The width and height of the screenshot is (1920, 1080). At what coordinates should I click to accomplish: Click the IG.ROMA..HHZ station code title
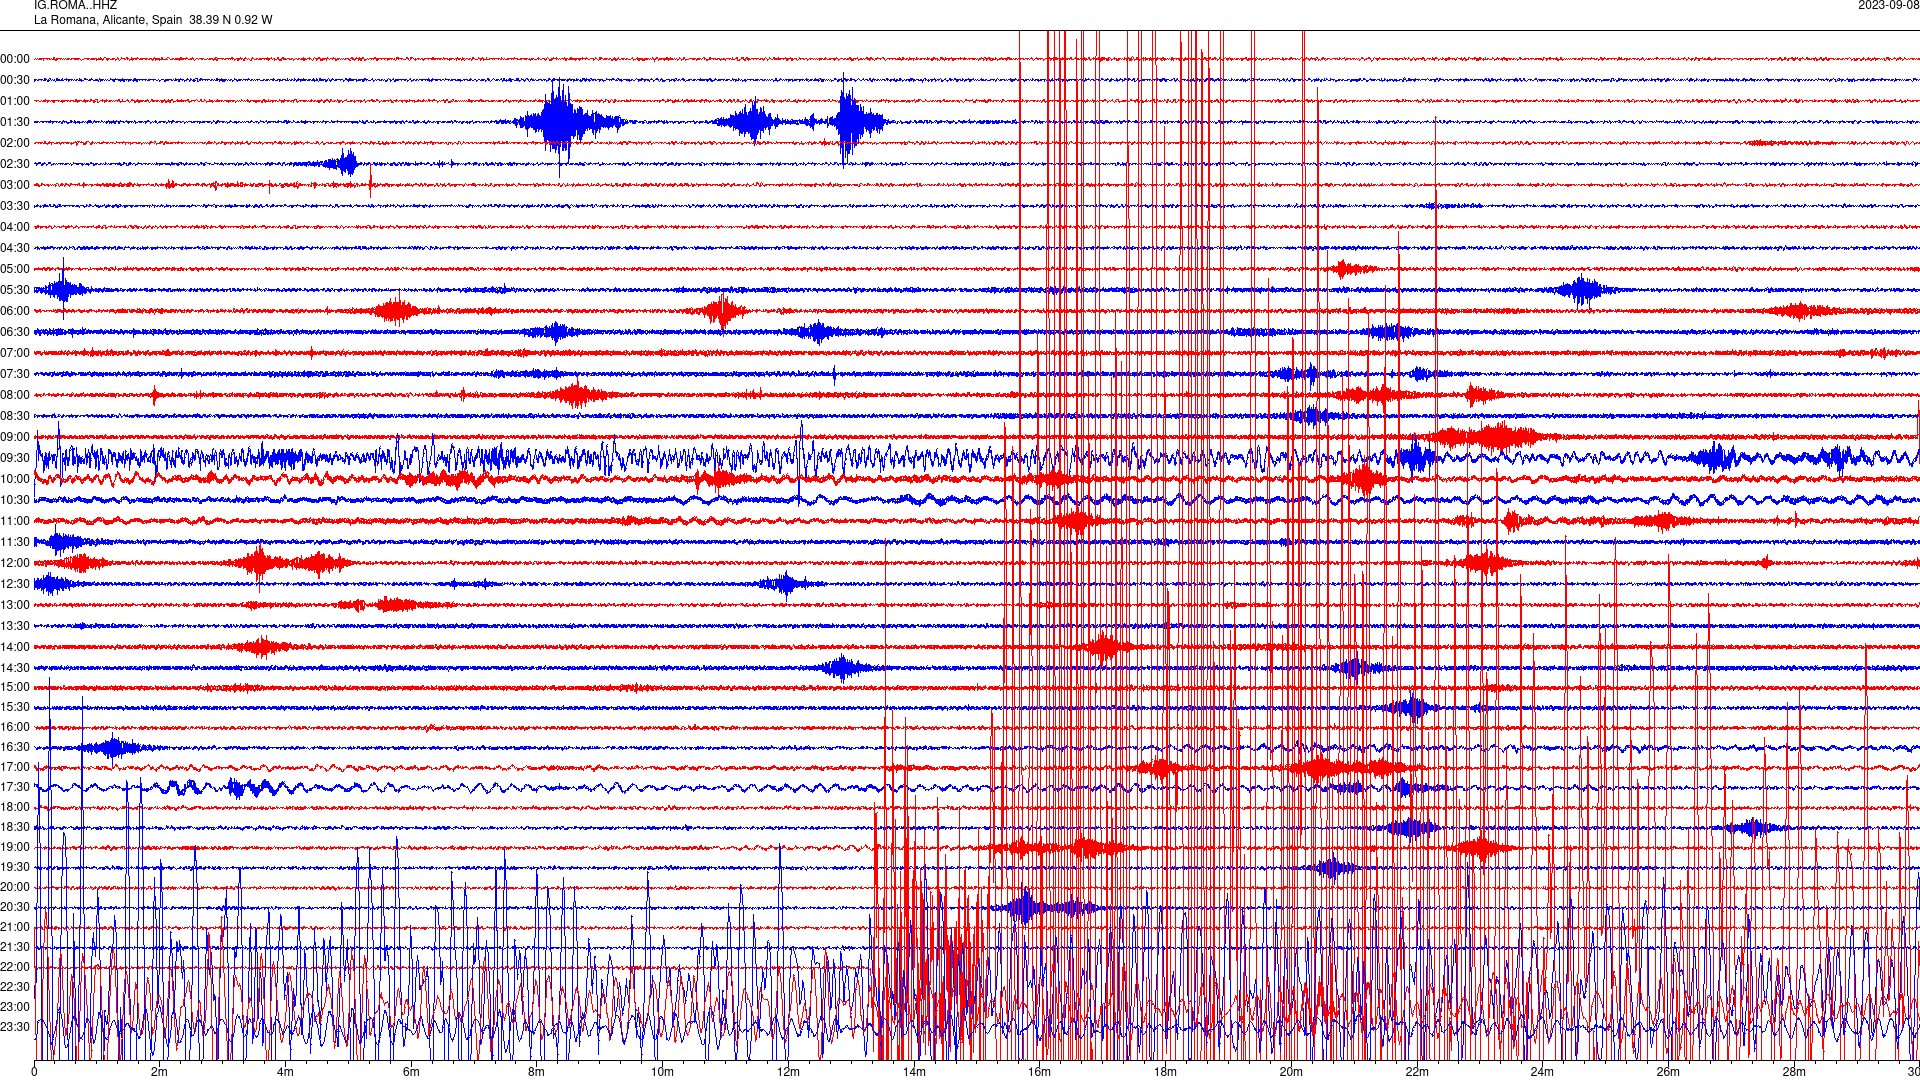click(75, 5)
